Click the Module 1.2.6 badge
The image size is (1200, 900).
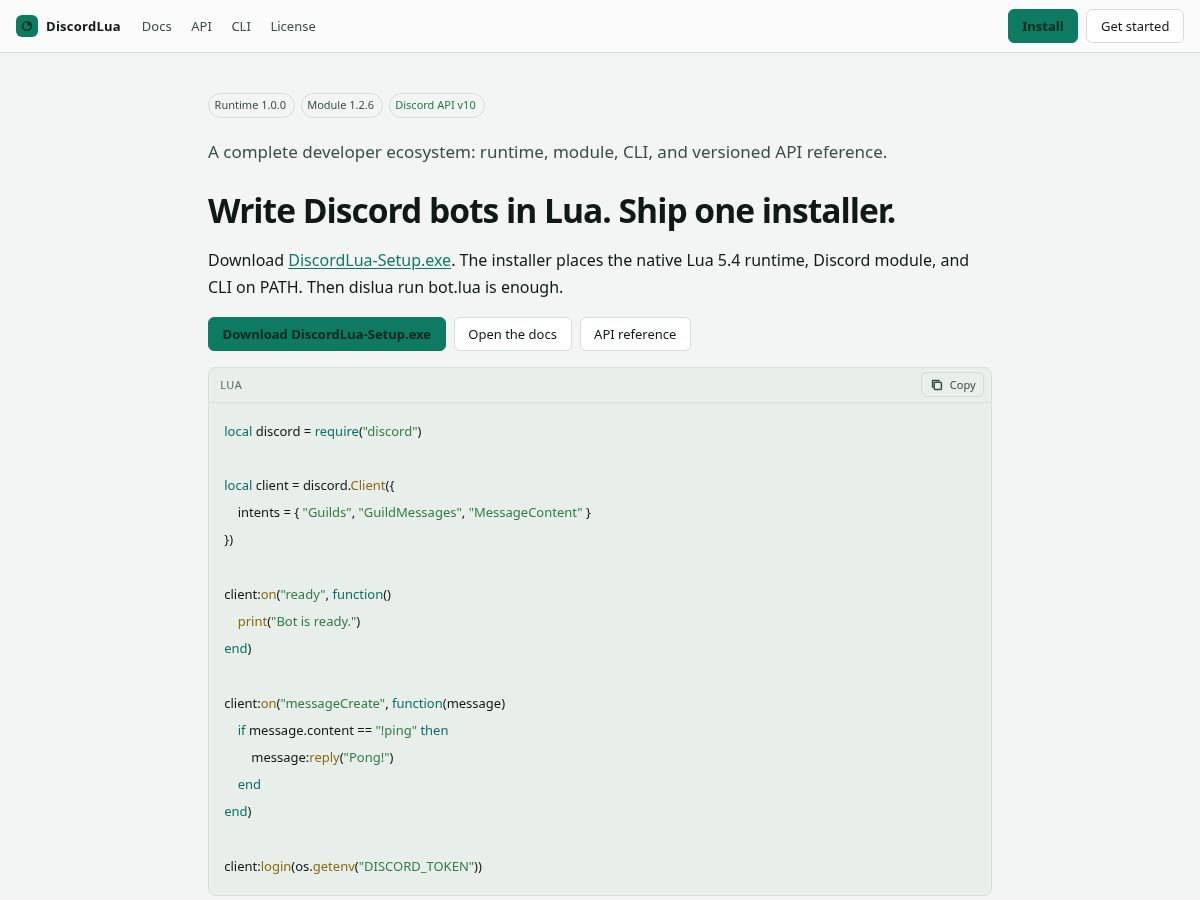pyautogui.click(x=341, y=105)
